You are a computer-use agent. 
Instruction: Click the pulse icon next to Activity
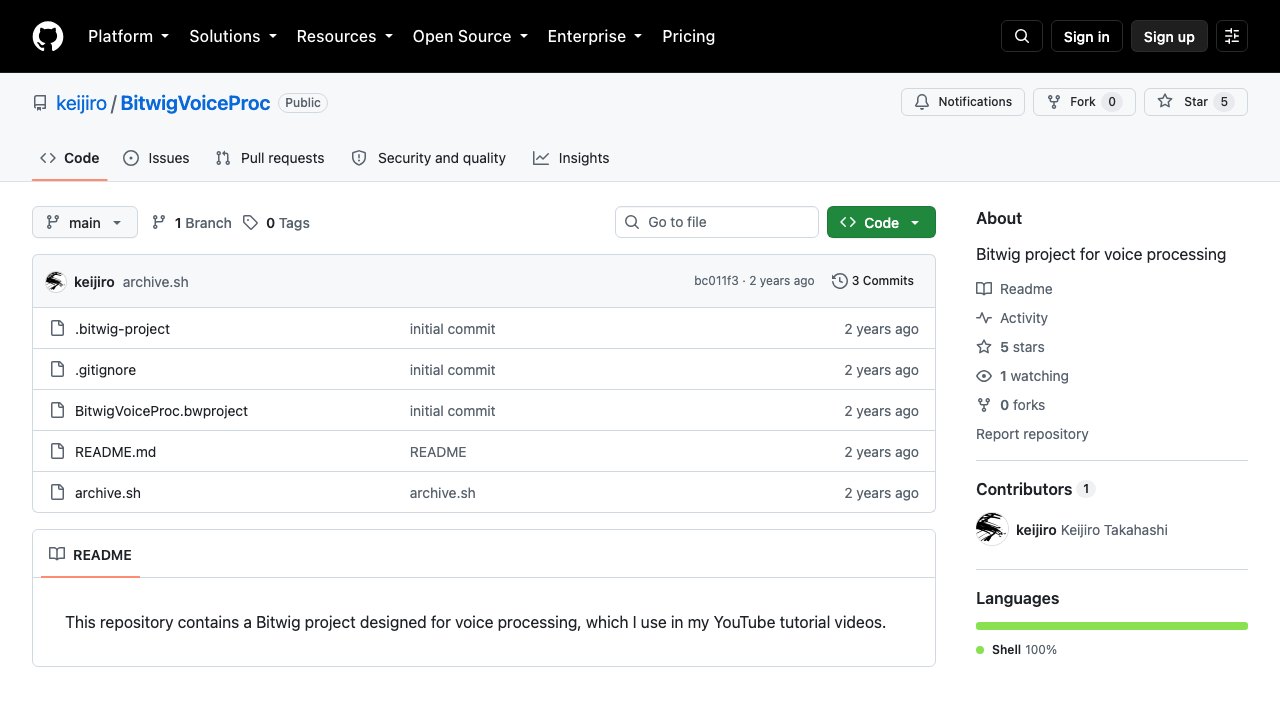(x=984, y=318)
